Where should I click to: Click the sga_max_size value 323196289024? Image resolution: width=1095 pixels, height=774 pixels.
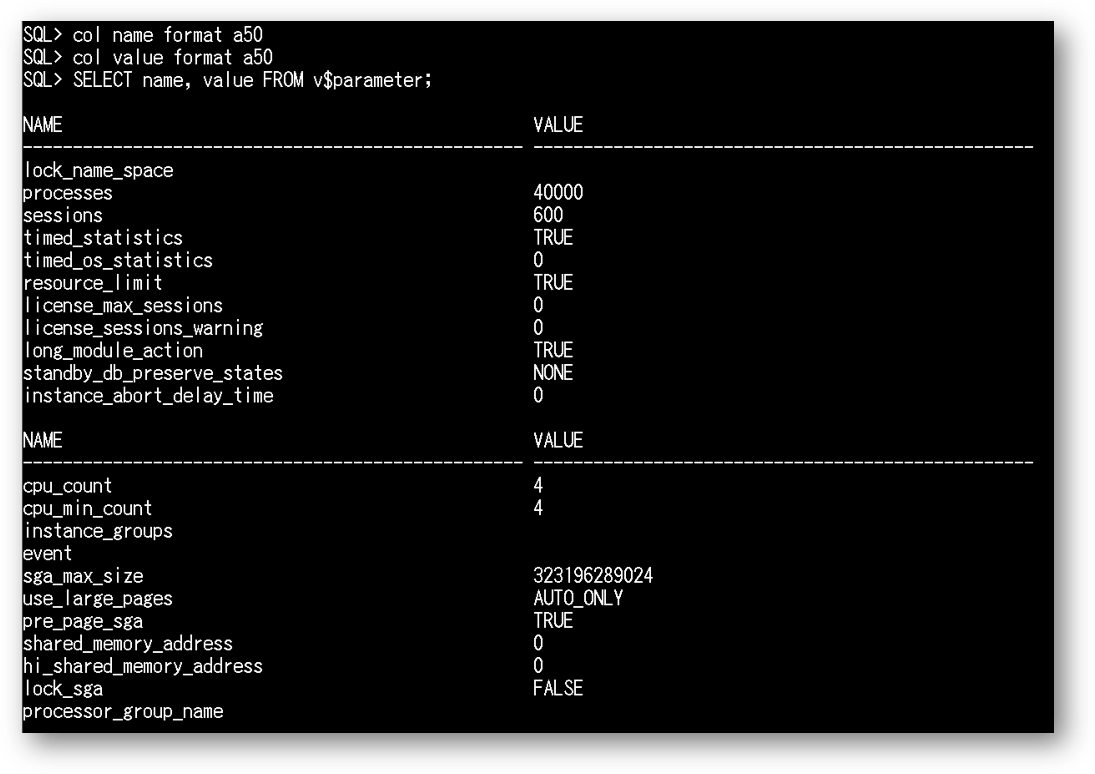[593, 576]
